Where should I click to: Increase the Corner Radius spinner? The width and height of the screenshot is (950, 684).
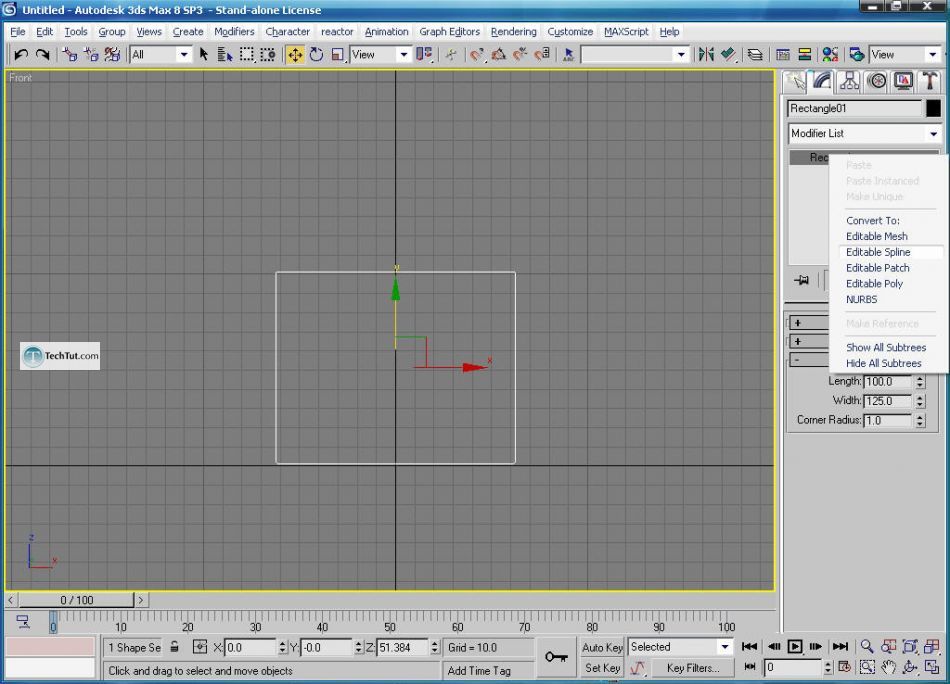(920, 417)
